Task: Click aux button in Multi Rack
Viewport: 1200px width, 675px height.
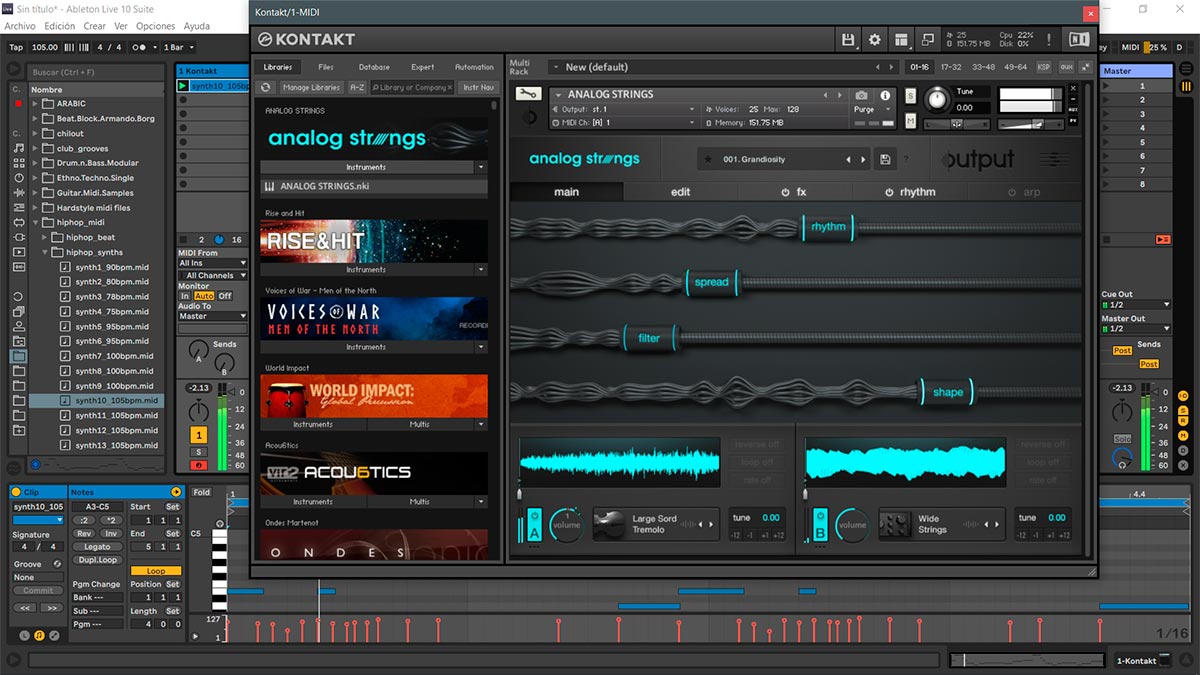Action: pyautogui.click(x=1066, y=67)
